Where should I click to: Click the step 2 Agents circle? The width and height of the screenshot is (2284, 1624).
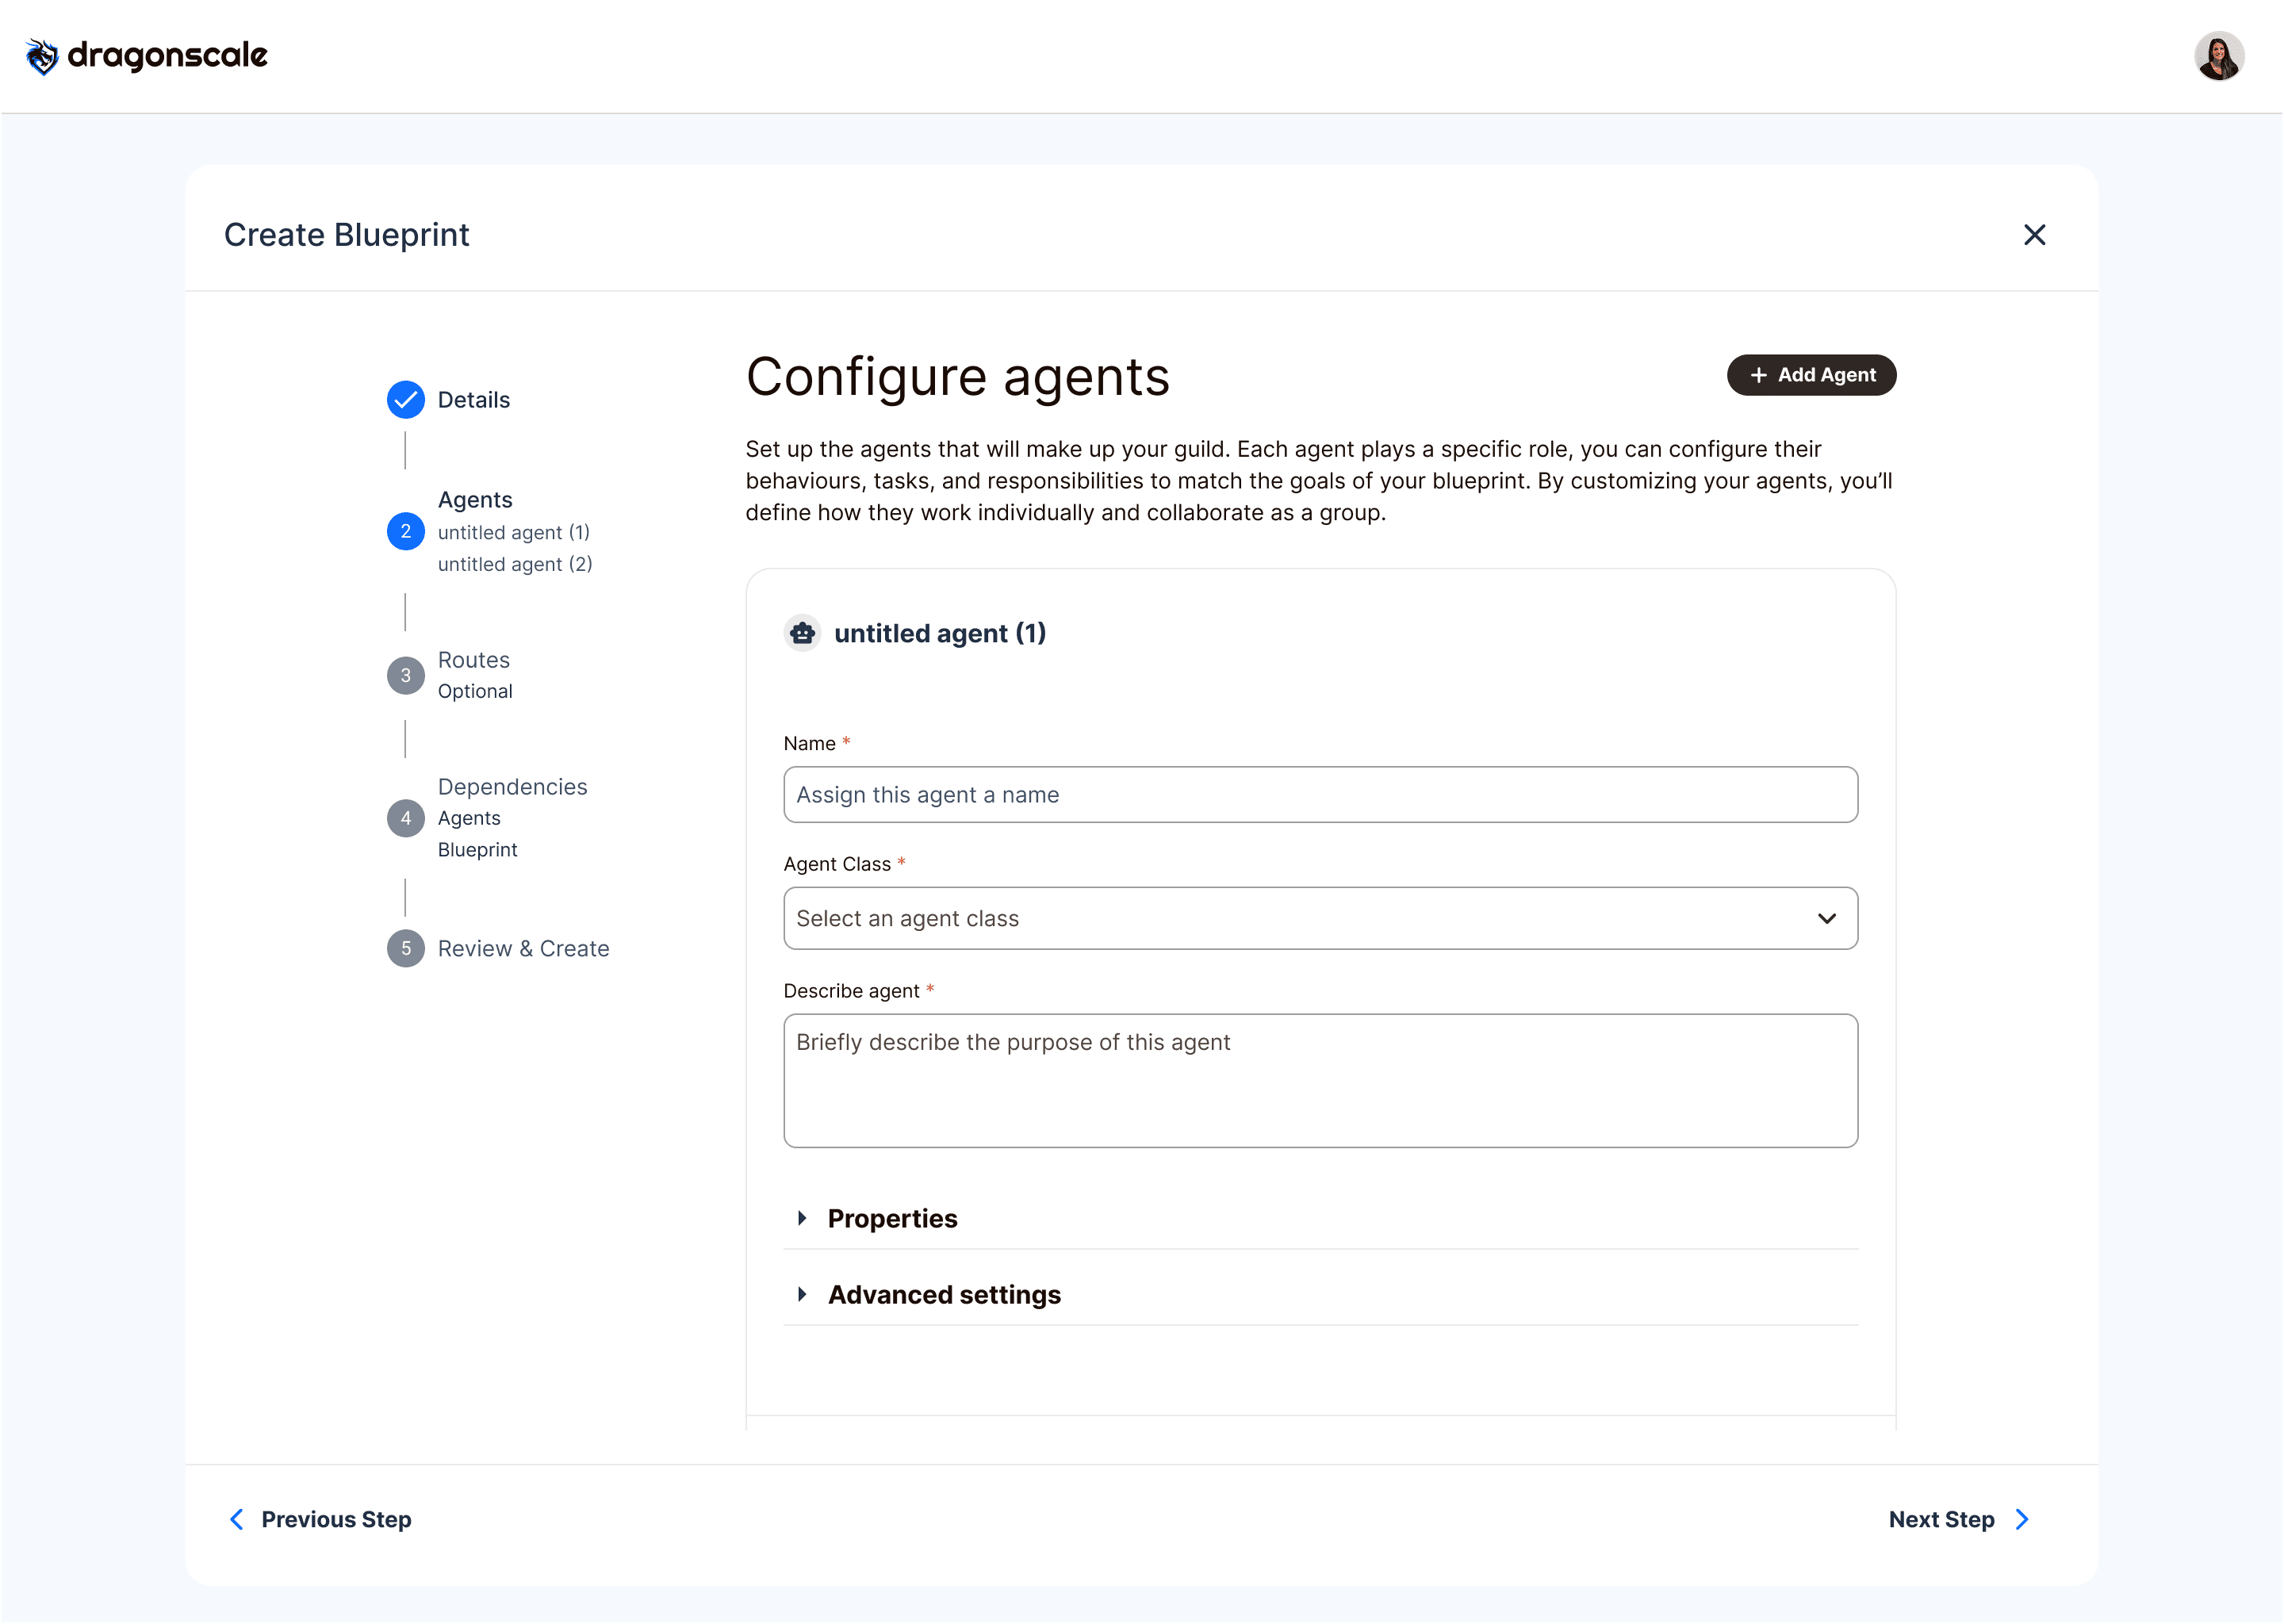point(405,531)
